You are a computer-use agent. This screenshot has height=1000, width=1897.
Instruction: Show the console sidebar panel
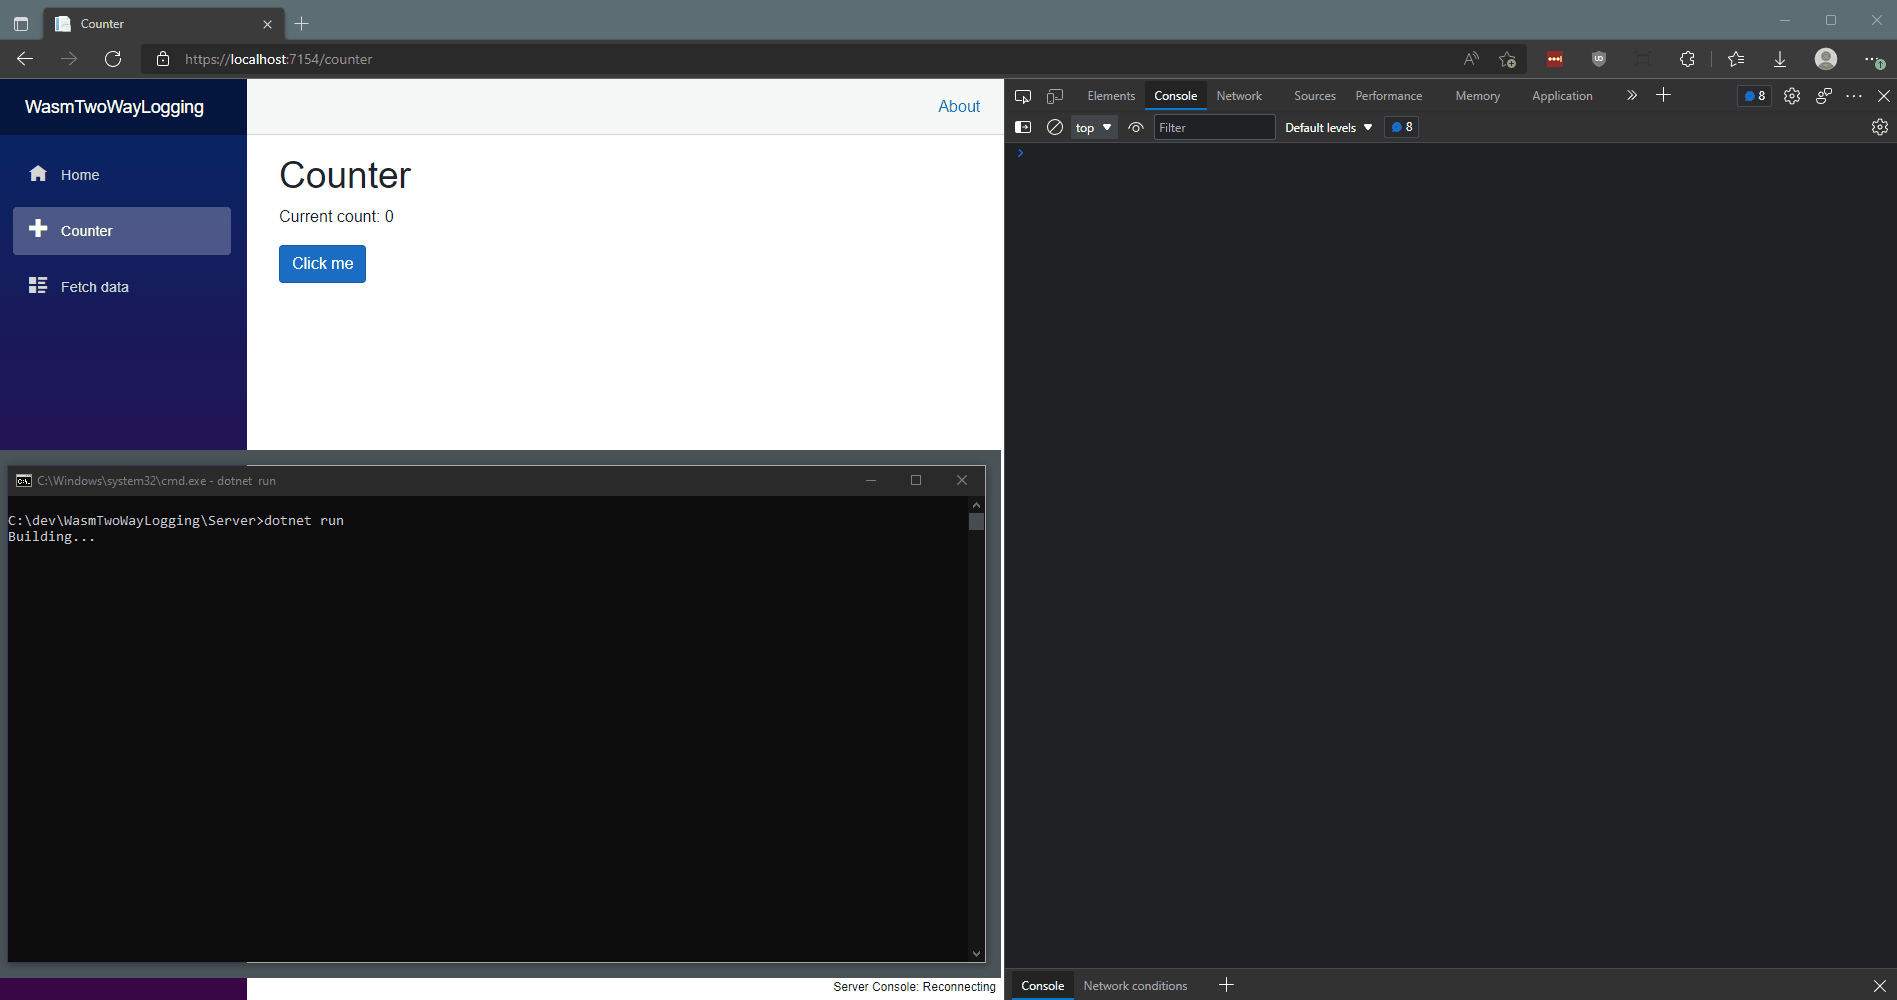(x=1022, y=127)
